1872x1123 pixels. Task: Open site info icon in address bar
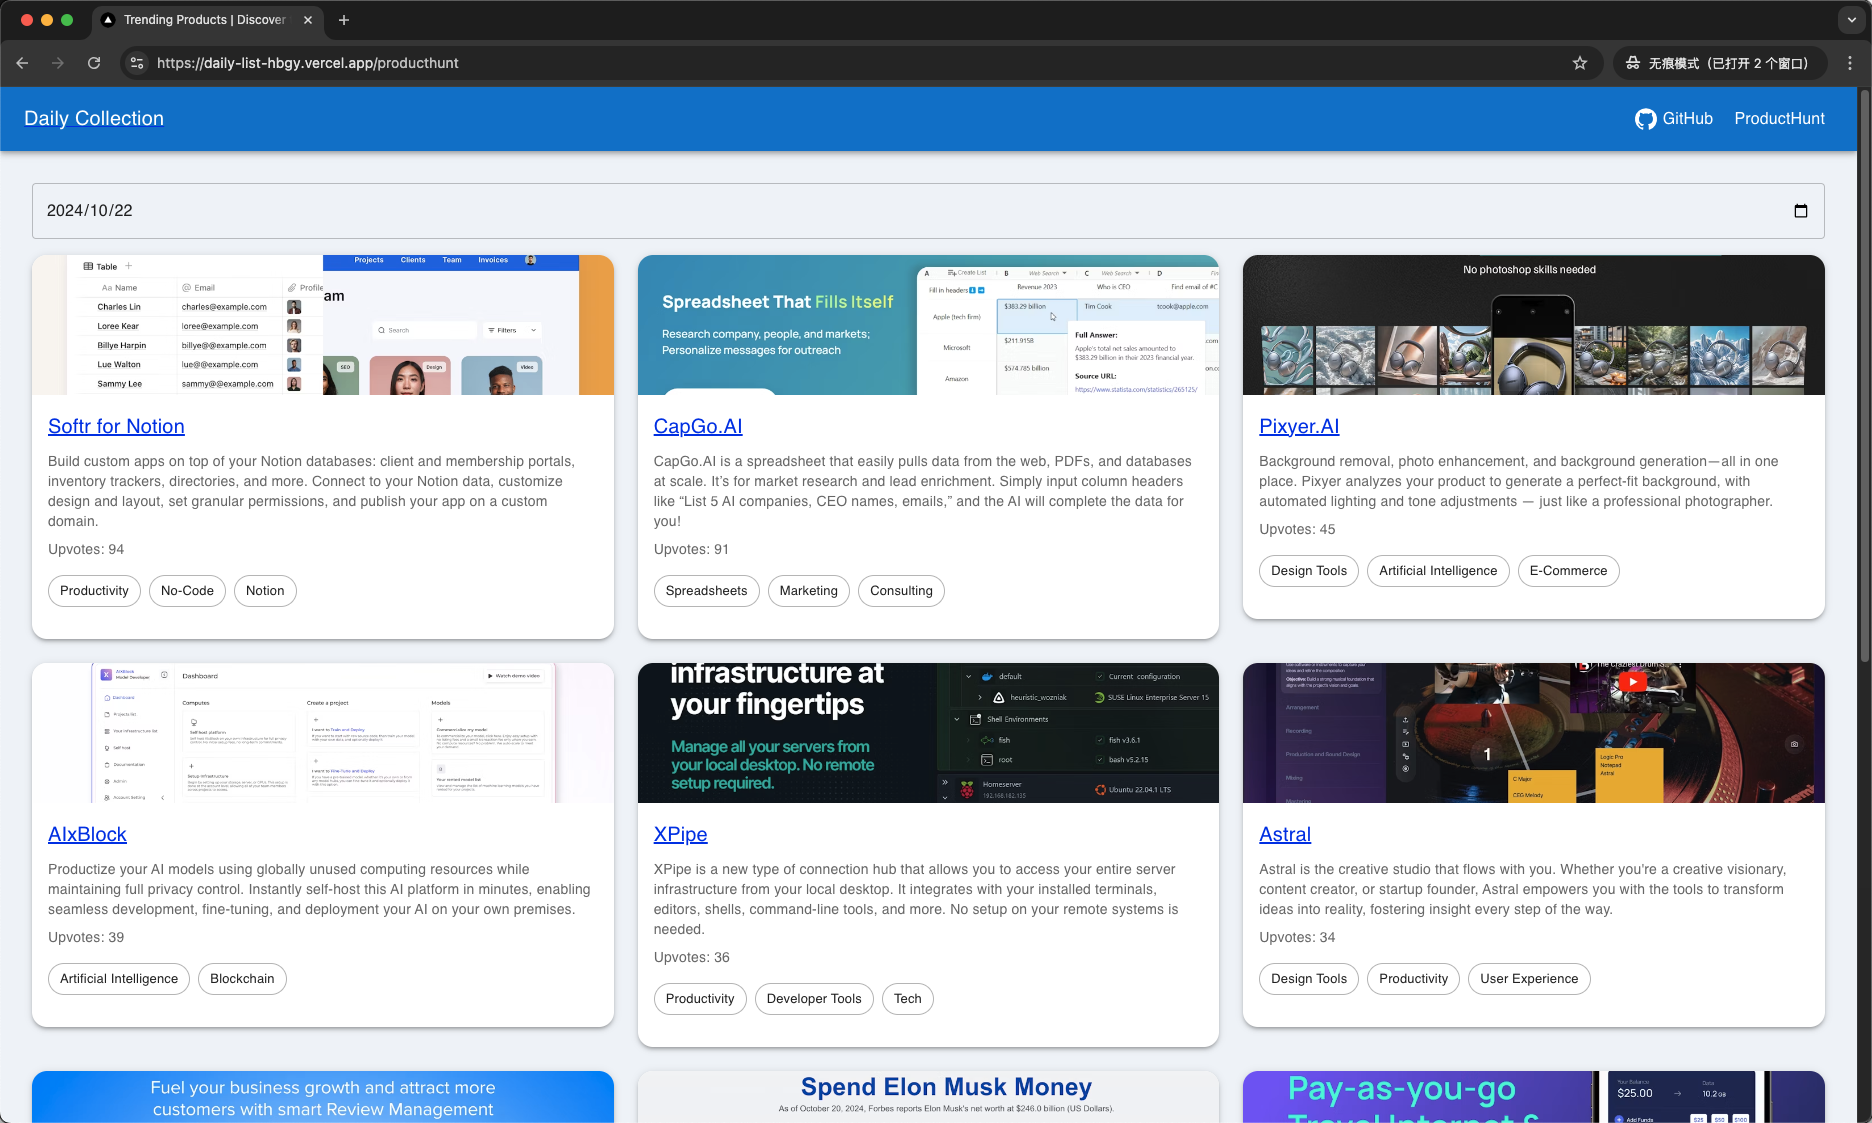137,63
